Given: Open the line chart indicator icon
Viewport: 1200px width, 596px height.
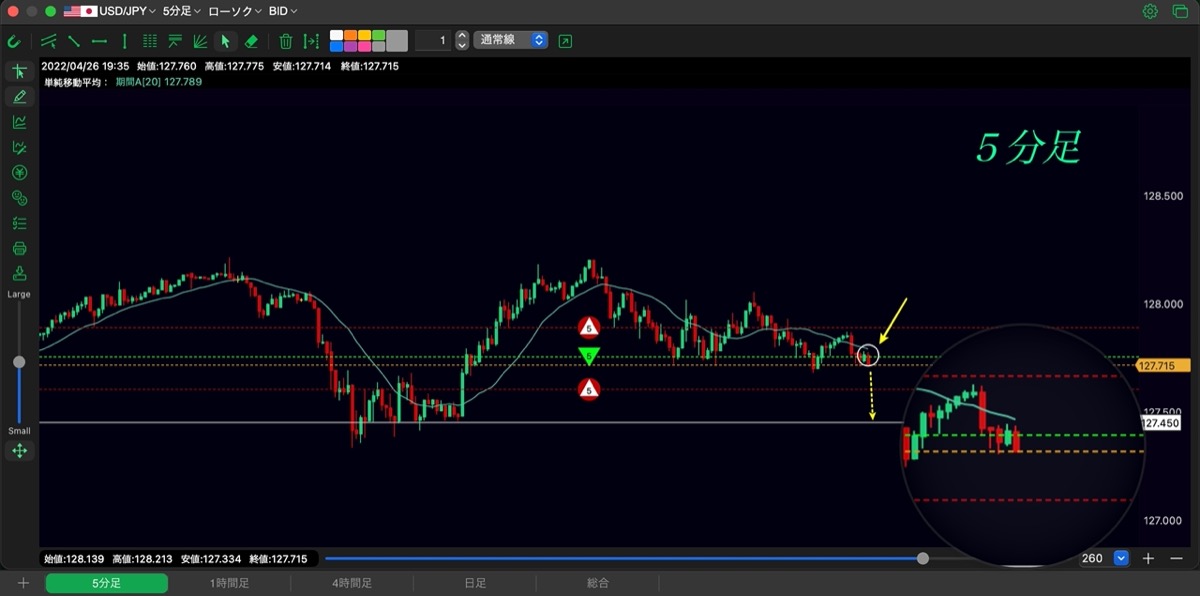Looking at the screenshot, I should pyautogui.click(x=19, y=122).
